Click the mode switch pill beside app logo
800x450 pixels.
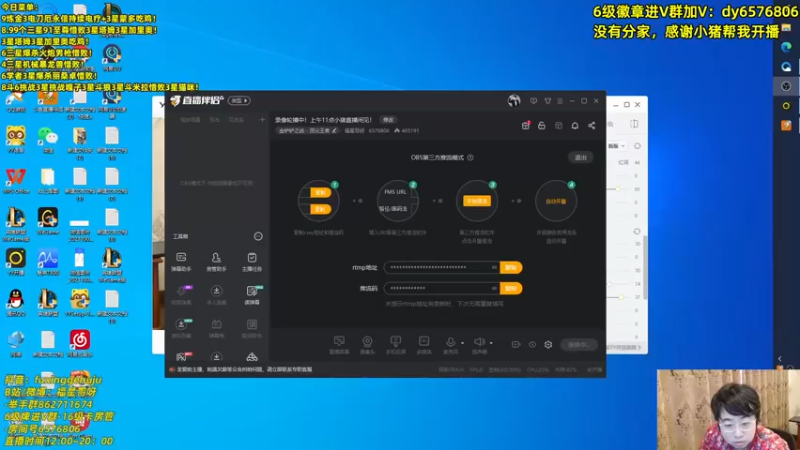(239, 101)
